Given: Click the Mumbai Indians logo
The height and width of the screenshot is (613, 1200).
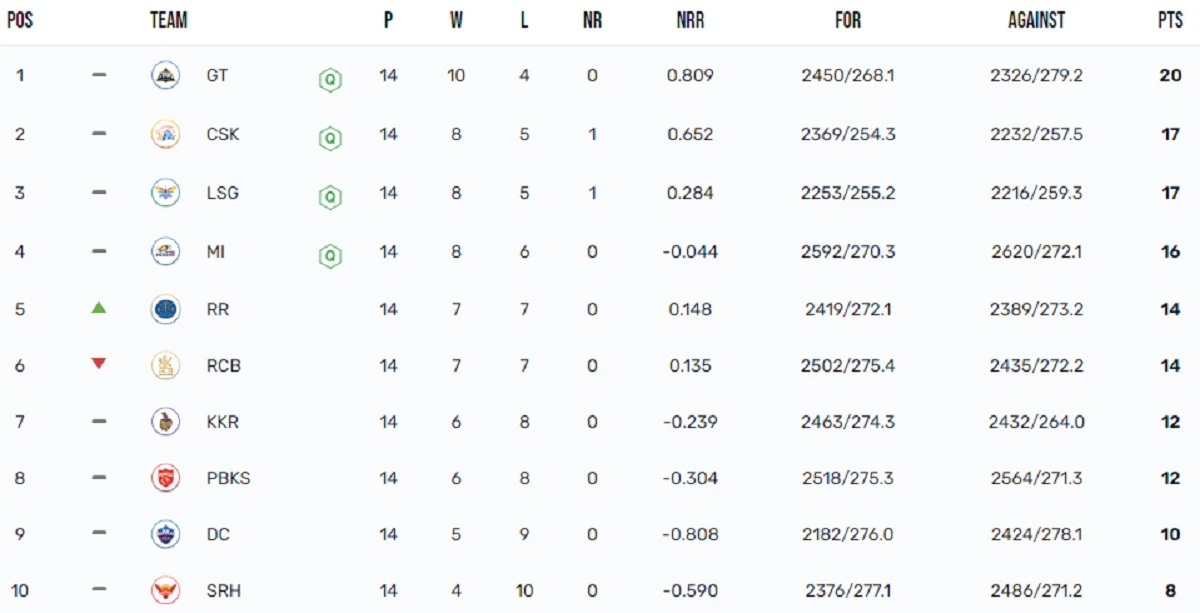Looking at the screenshot, I should [165, 252].
